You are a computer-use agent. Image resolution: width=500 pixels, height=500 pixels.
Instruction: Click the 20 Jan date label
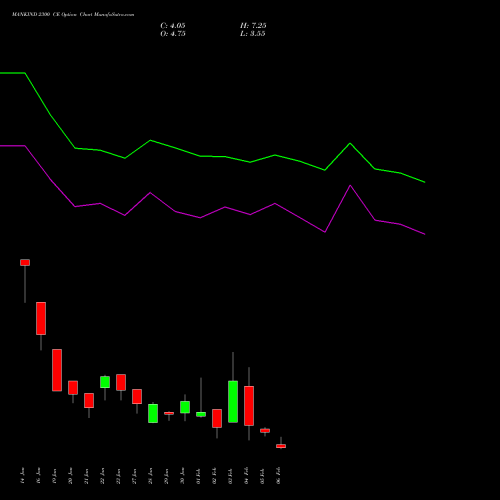70,476
